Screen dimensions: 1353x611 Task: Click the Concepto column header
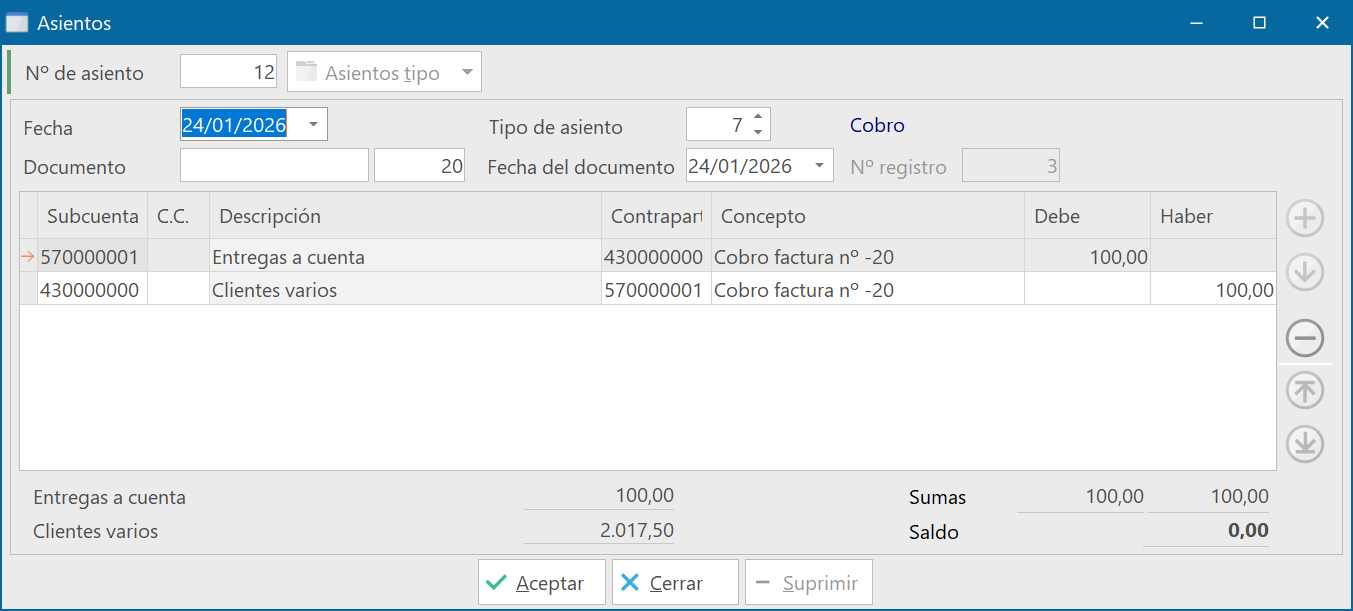tap(866, 216)
